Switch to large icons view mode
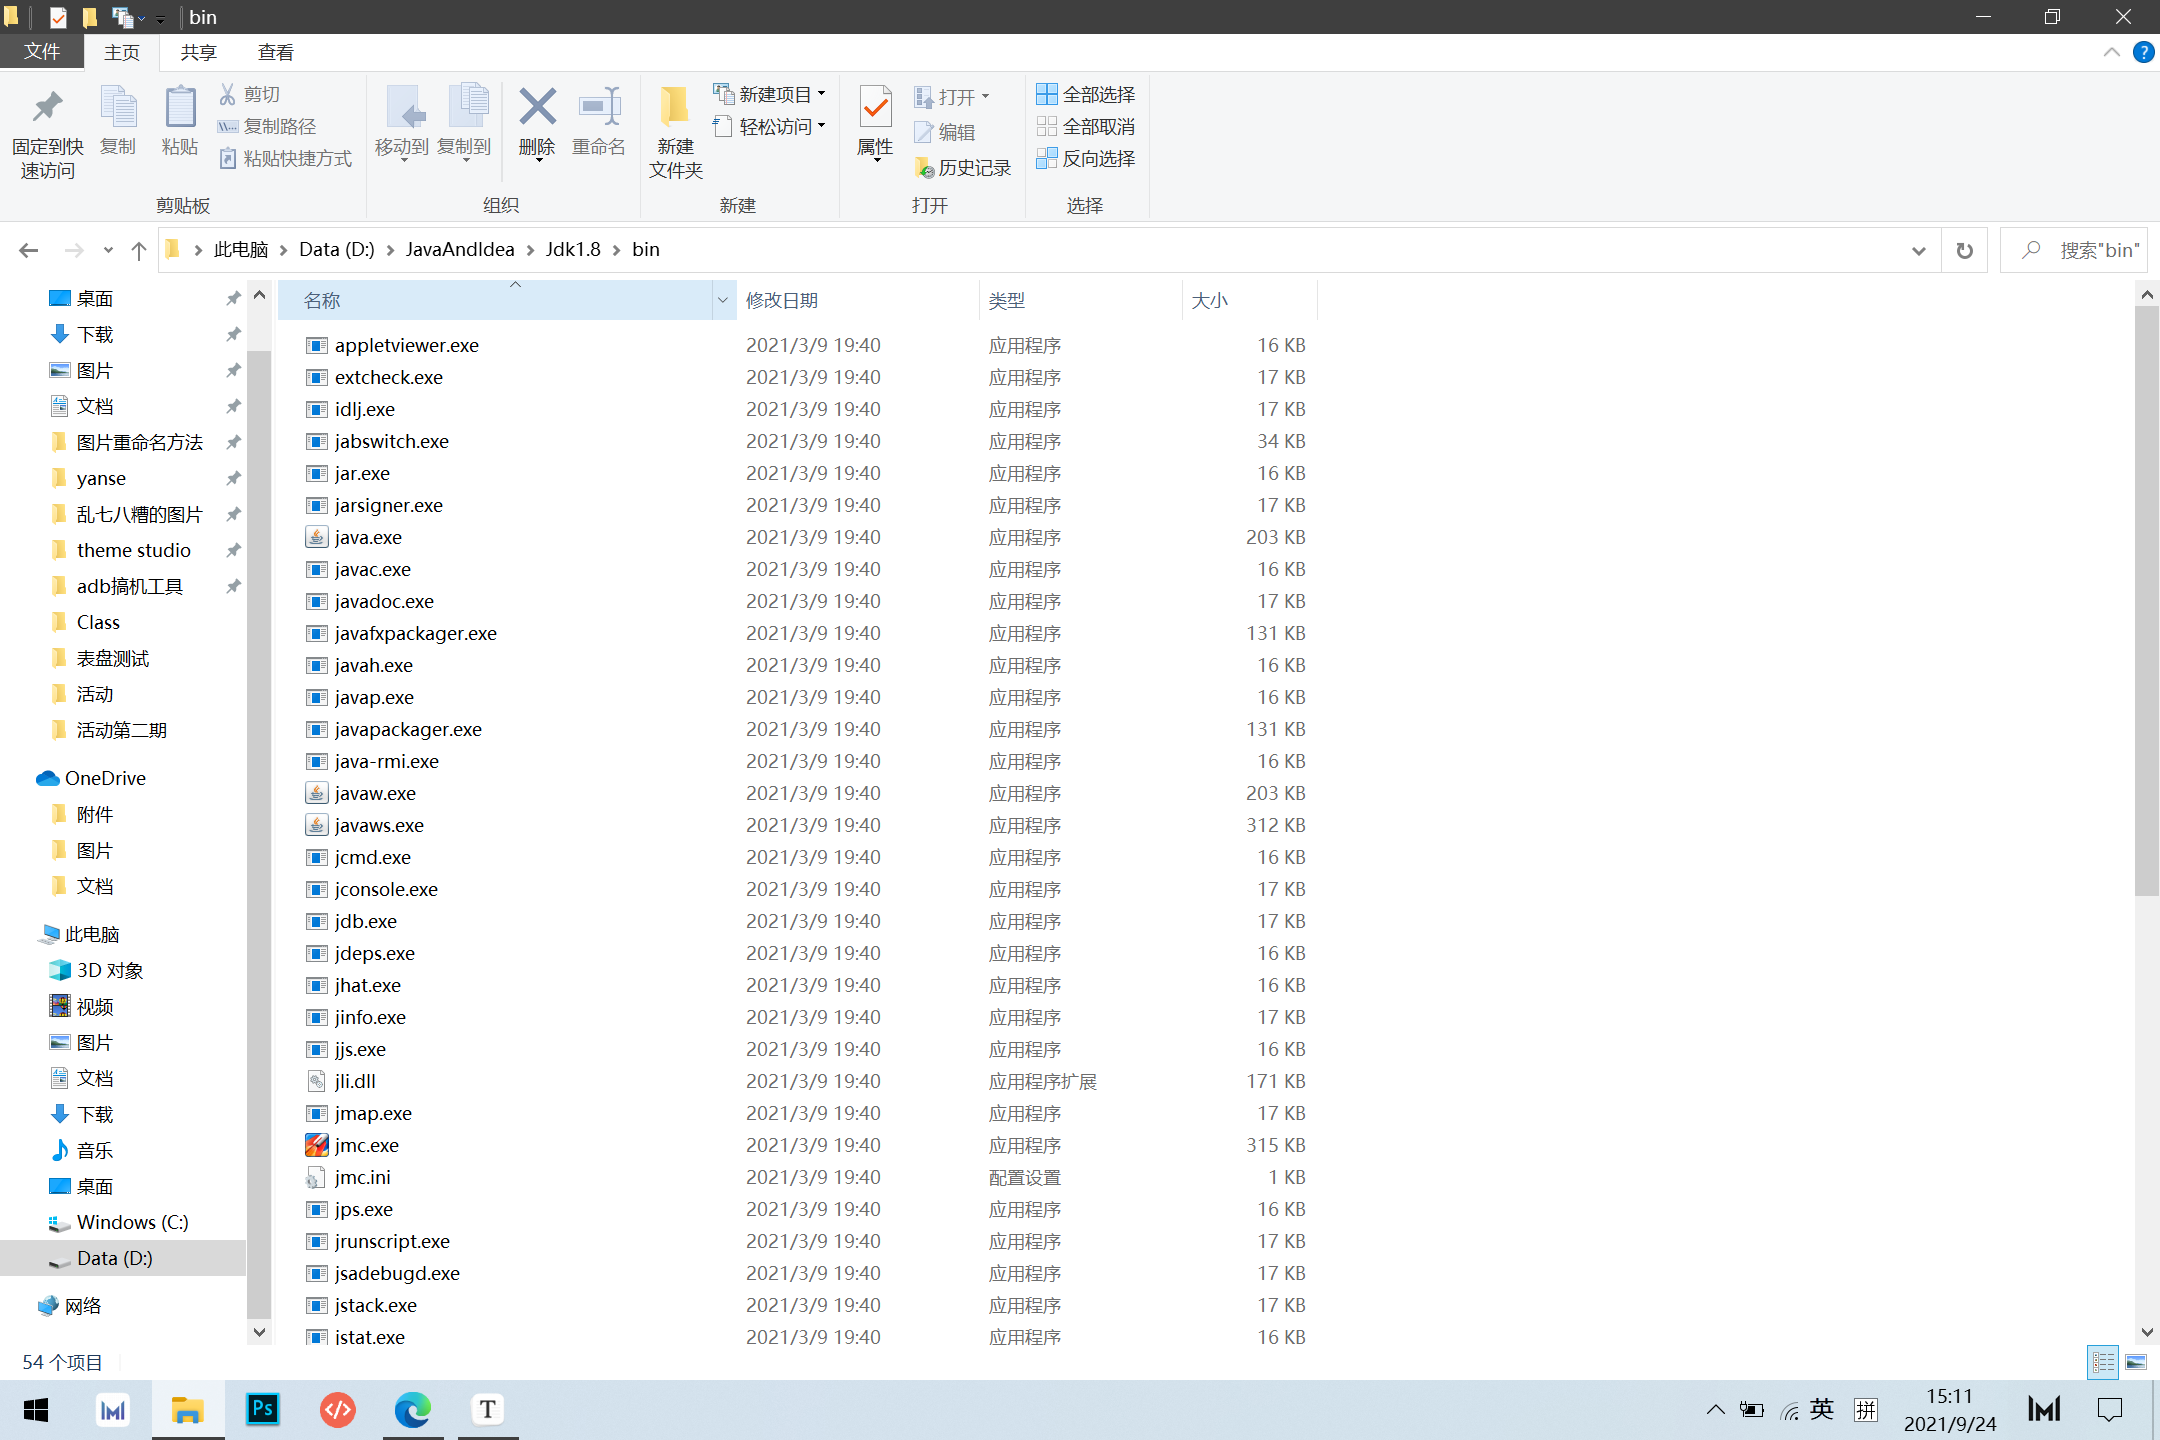The width and height of the screenshot is (2160, 1440). (x=2135, y=1362)
